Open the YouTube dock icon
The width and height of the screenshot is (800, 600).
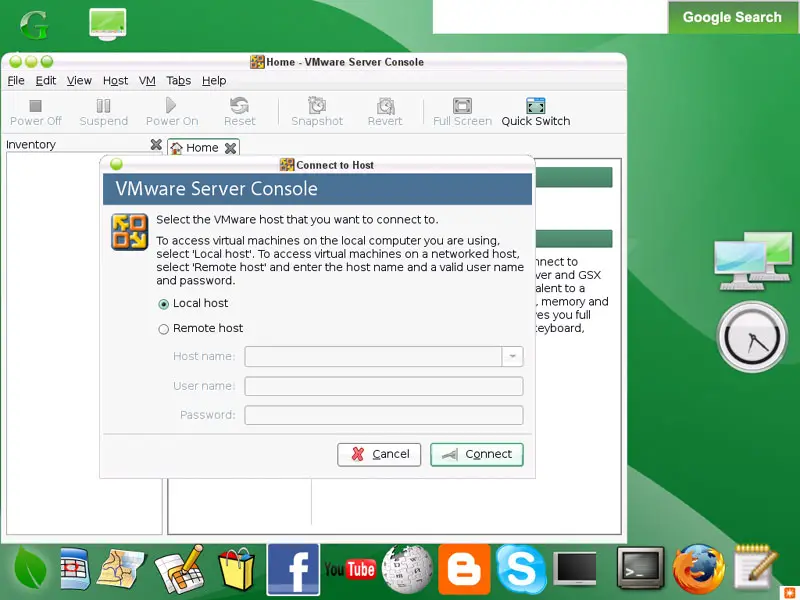coord(350,569)
